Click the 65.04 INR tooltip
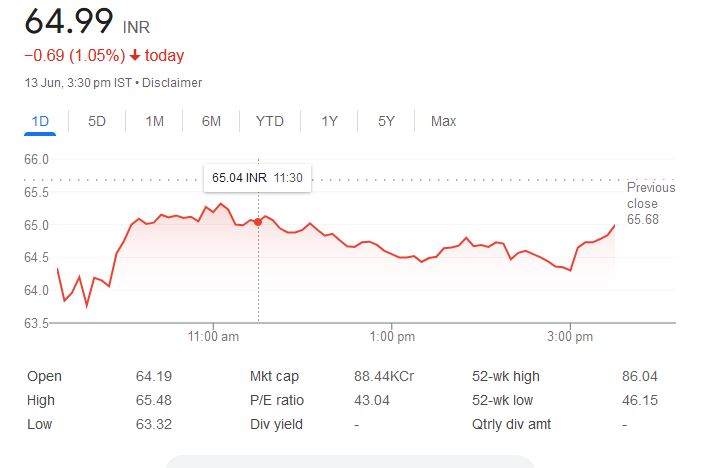711x468 pixels. pyautogui.click(x=257, y=178)
